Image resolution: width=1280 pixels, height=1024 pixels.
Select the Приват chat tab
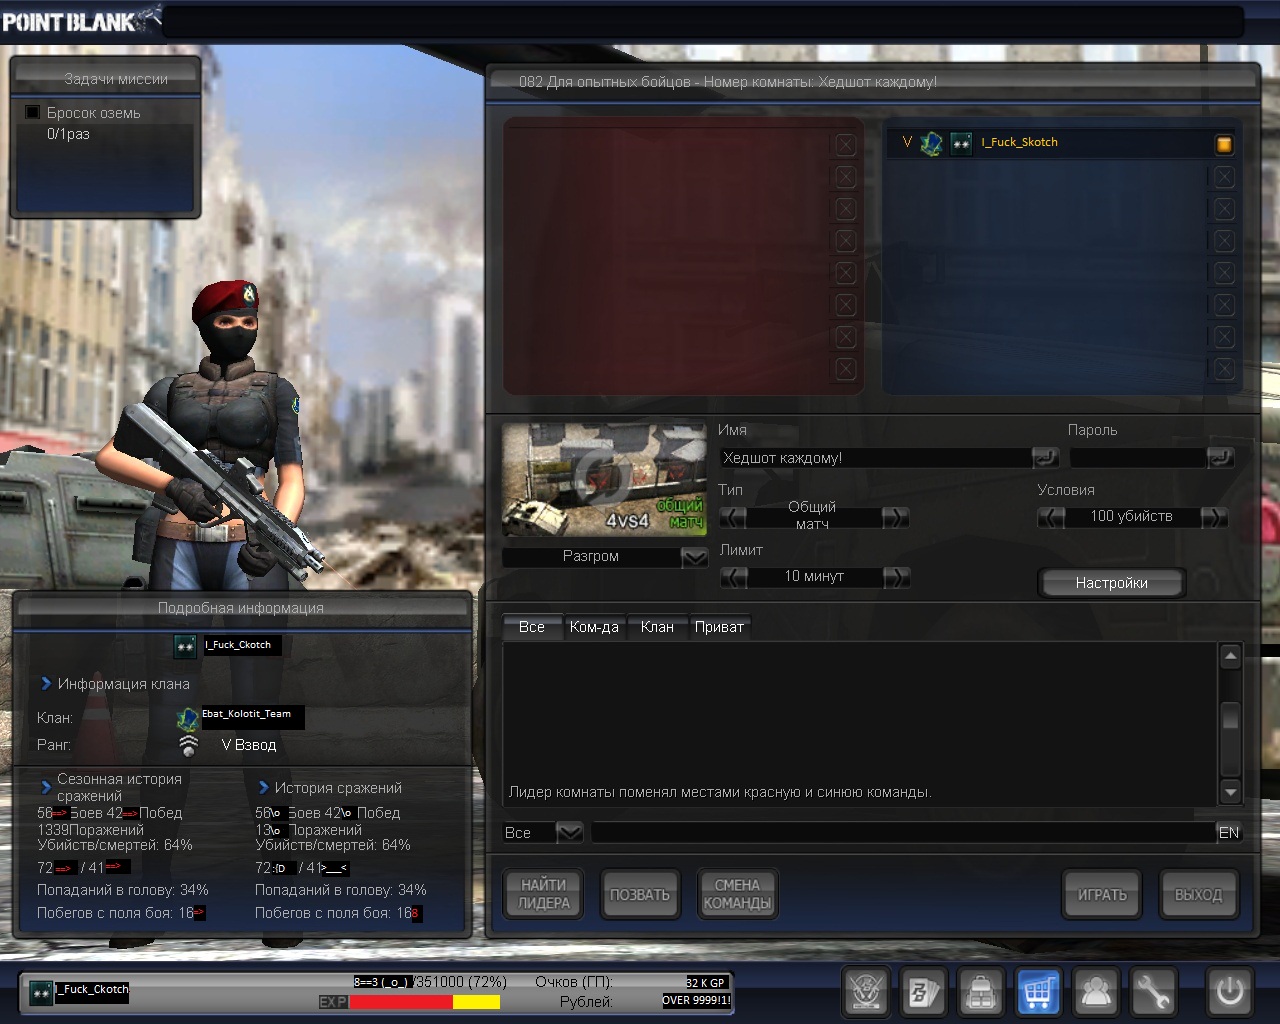719,627
